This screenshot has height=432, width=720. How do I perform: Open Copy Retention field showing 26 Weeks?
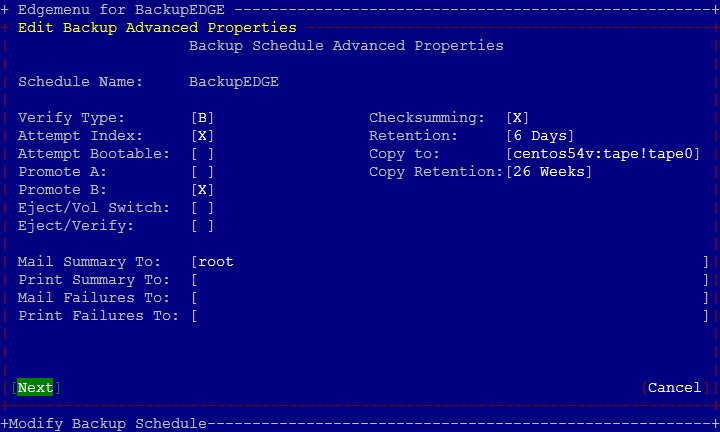549,172
